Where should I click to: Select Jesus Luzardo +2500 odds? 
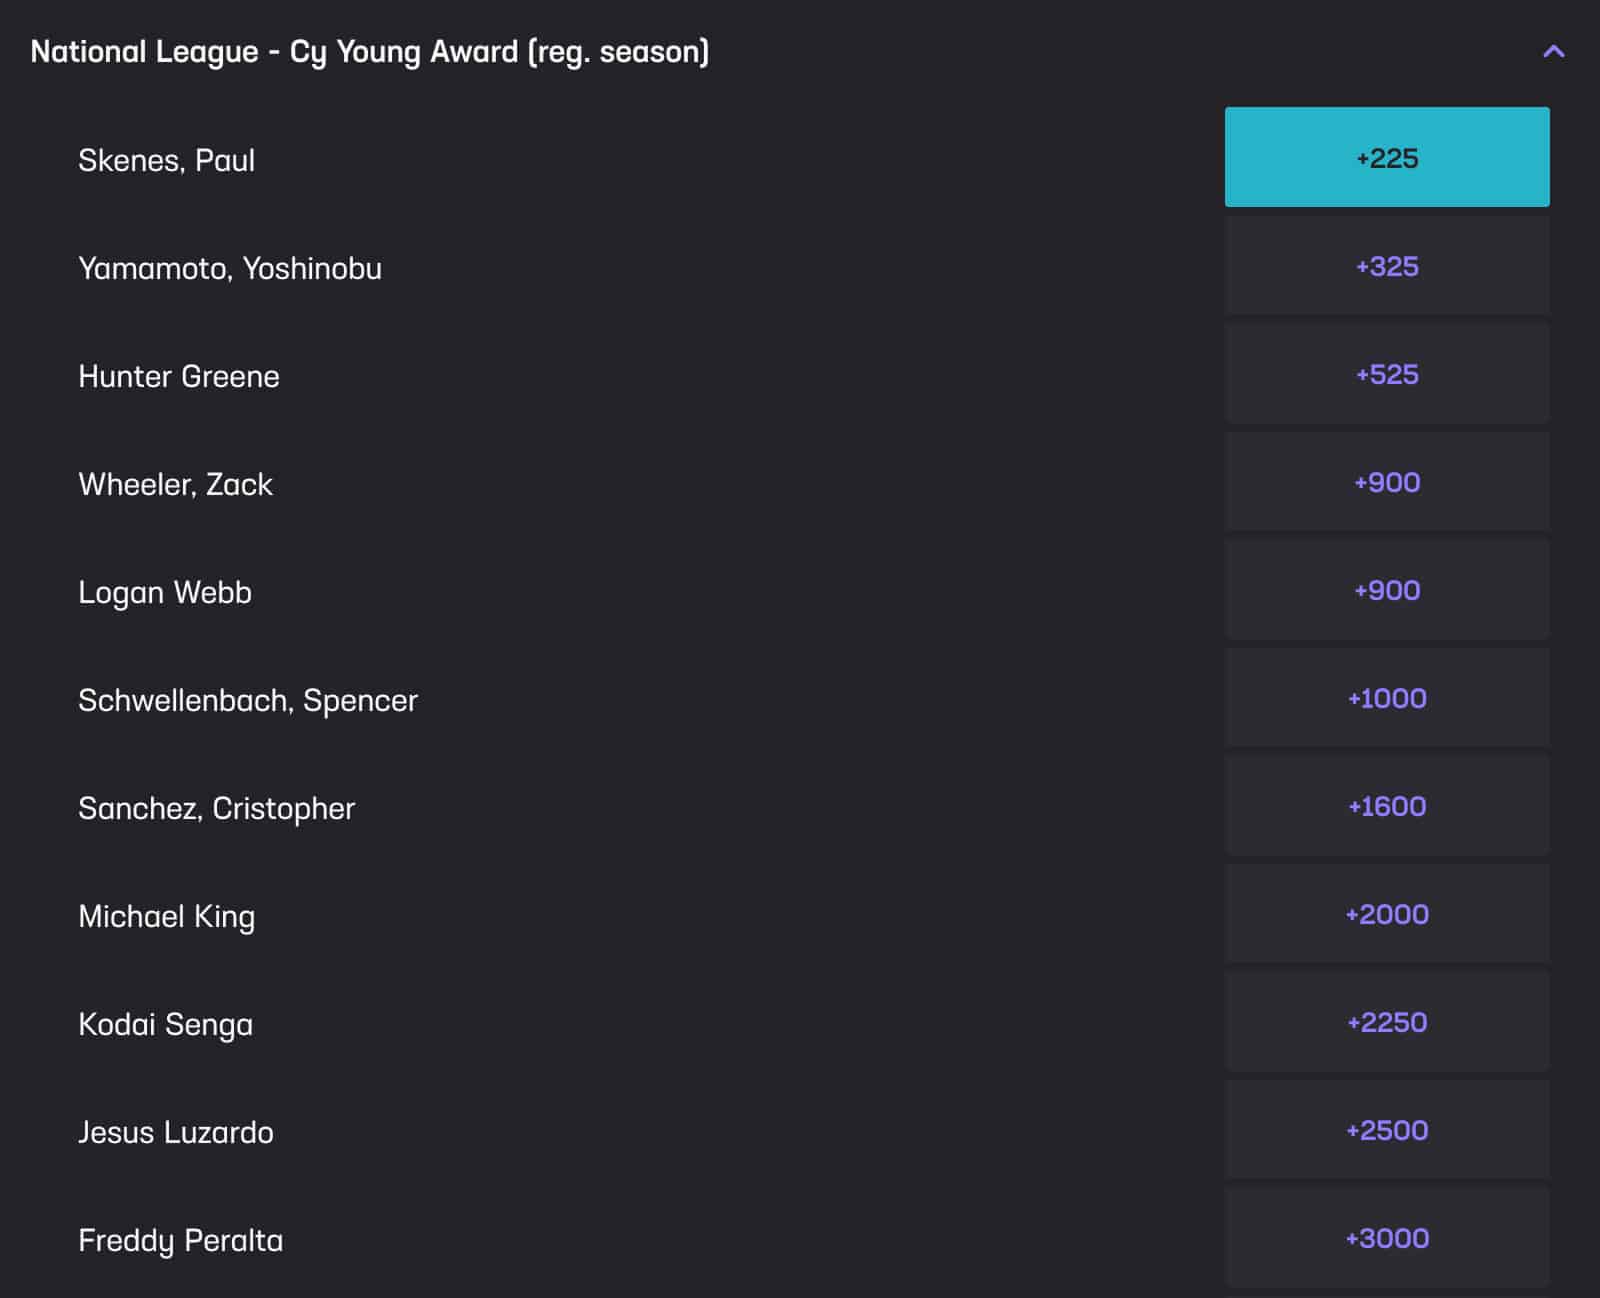coord(1386,1130)
